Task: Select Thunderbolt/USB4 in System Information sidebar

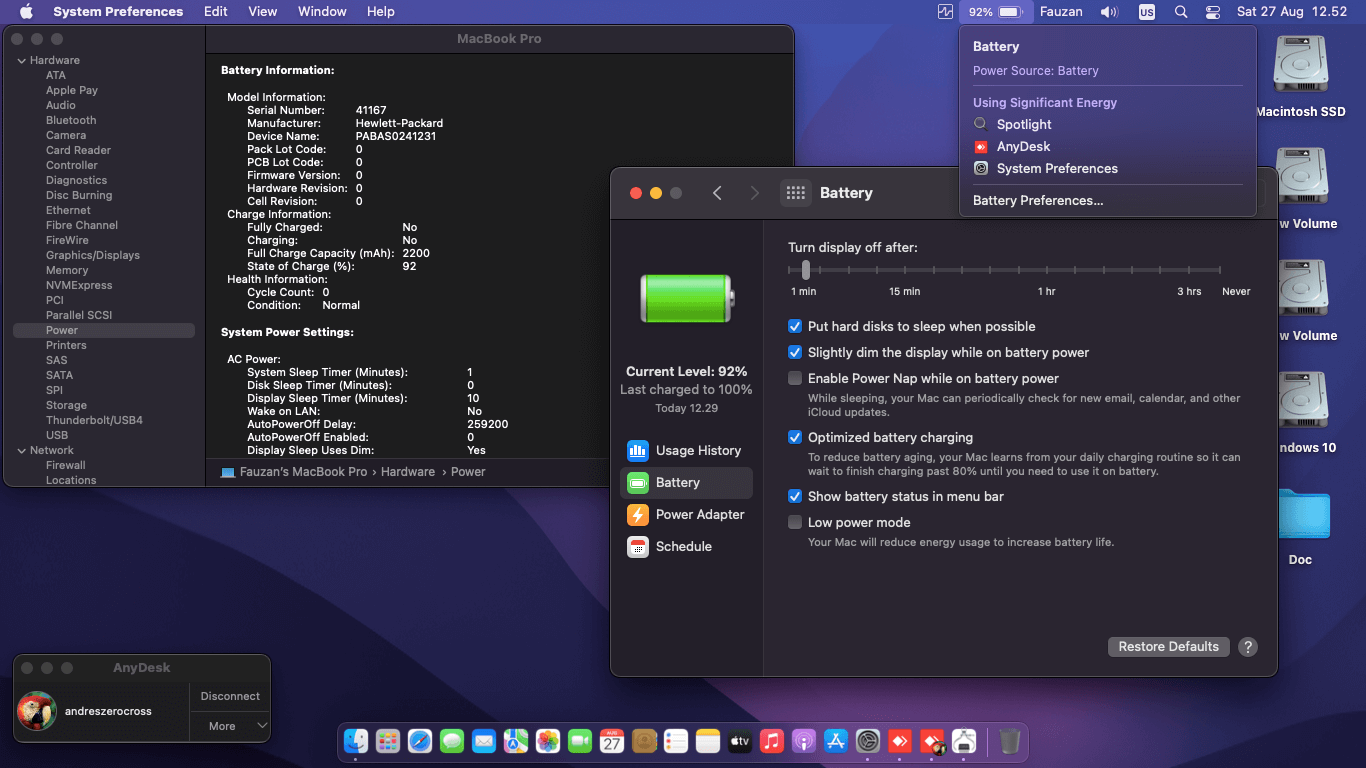Action: pyautogui.click(x=94, y=420)
